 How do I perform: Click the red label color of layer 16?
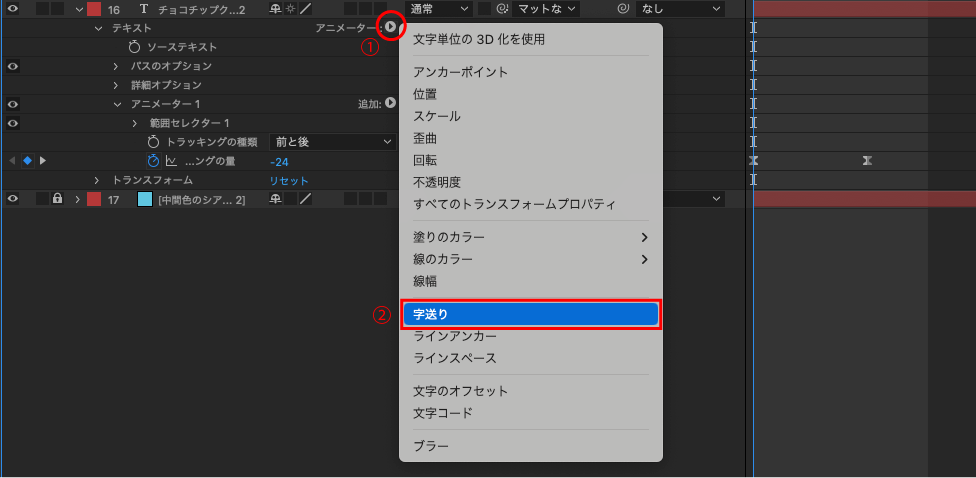[x=94, y=9]
